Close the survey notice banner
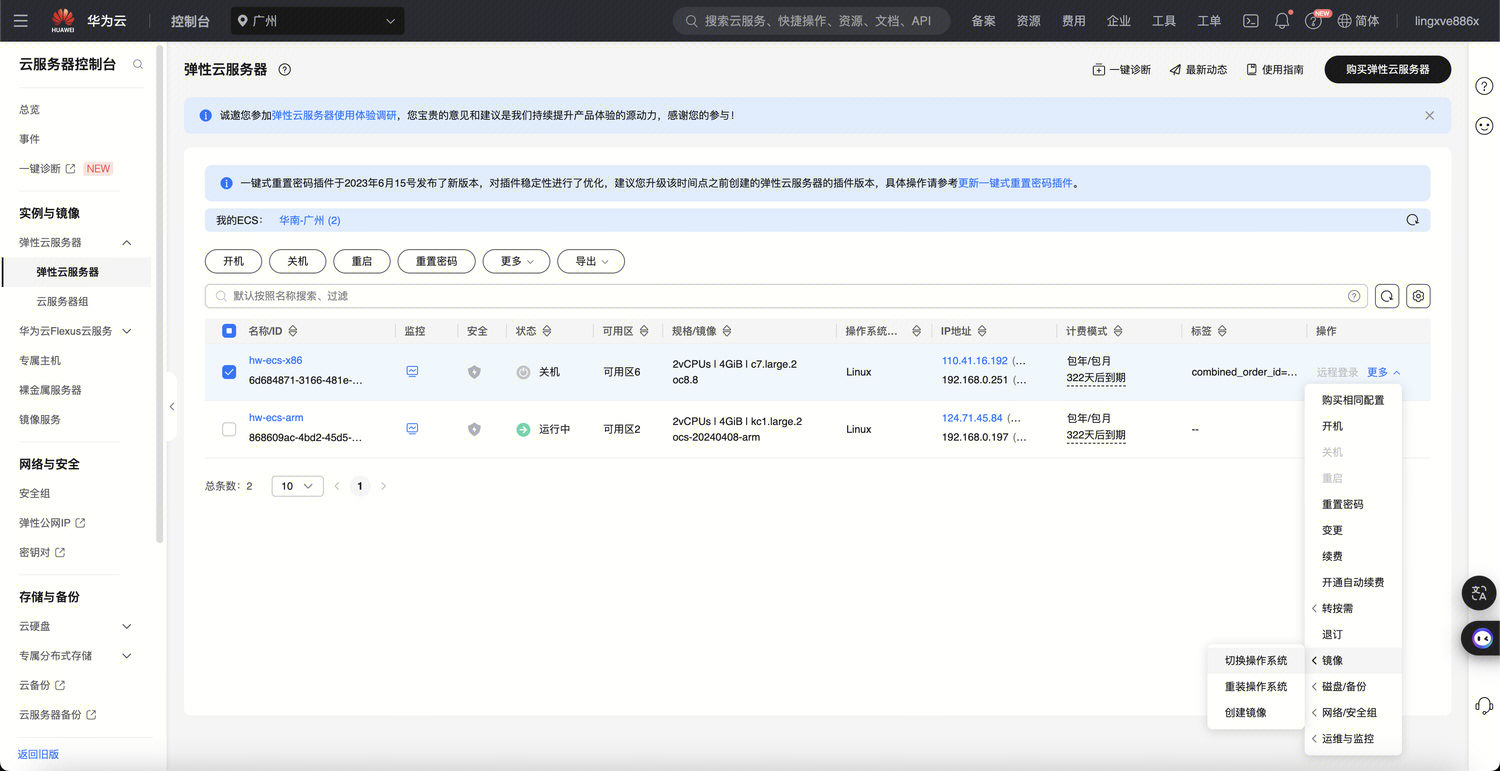1500x771 pixels. point(1429,116)
